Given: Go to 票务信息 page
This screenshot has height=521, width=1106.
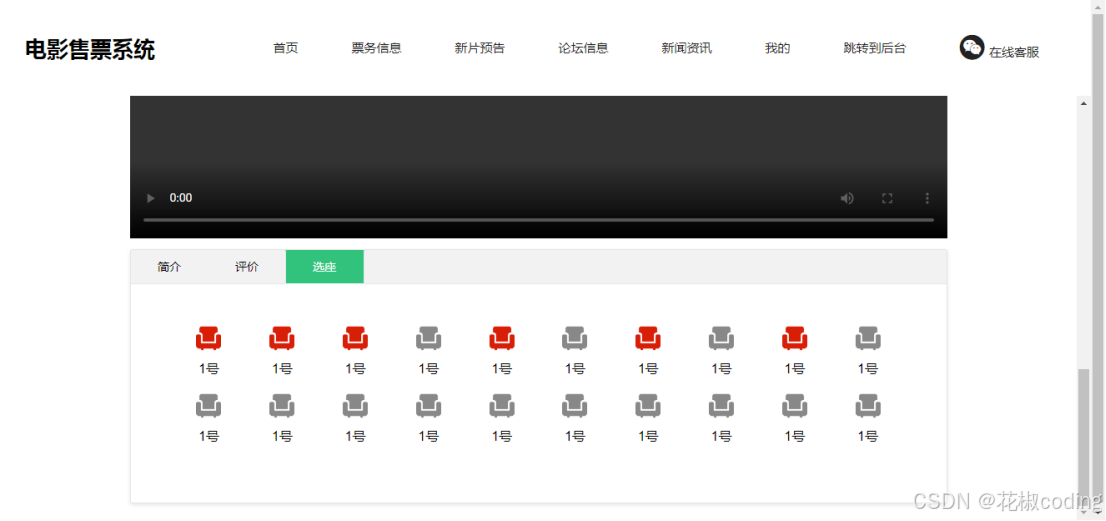Looking at the screenshot, I should (377, 48).
